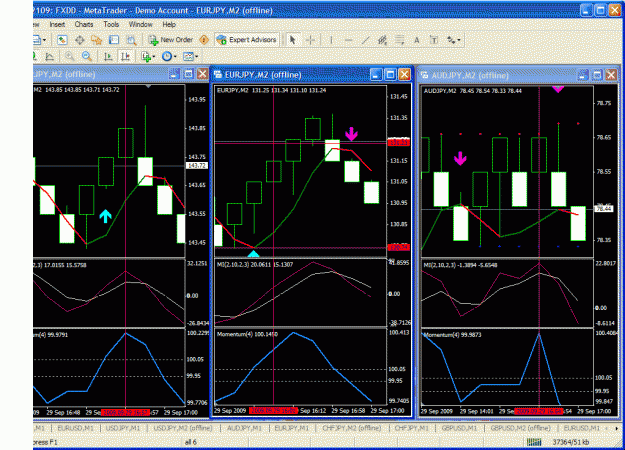Click the EURJPY,M2 131.25 OHLC header text

tap(271, 90)
